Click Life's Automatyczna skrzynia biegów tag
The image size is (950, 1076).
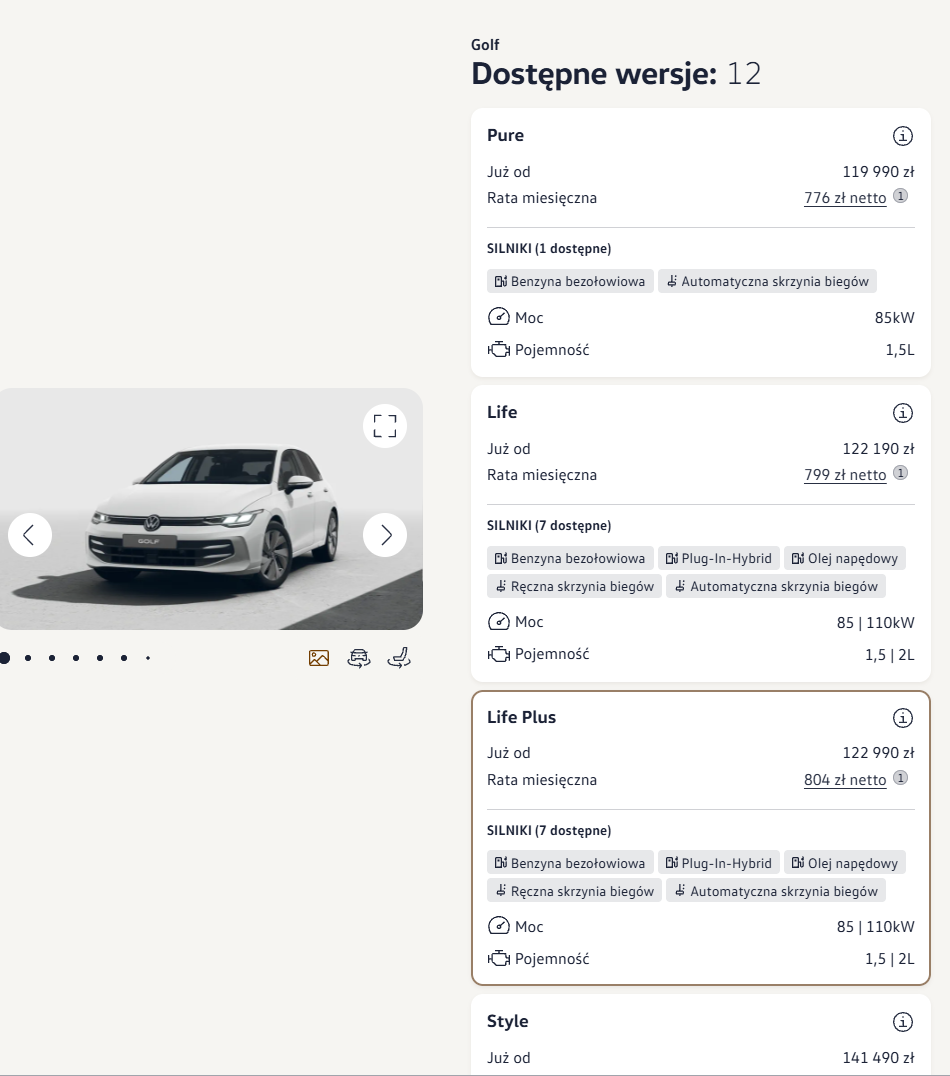(776, 587)
